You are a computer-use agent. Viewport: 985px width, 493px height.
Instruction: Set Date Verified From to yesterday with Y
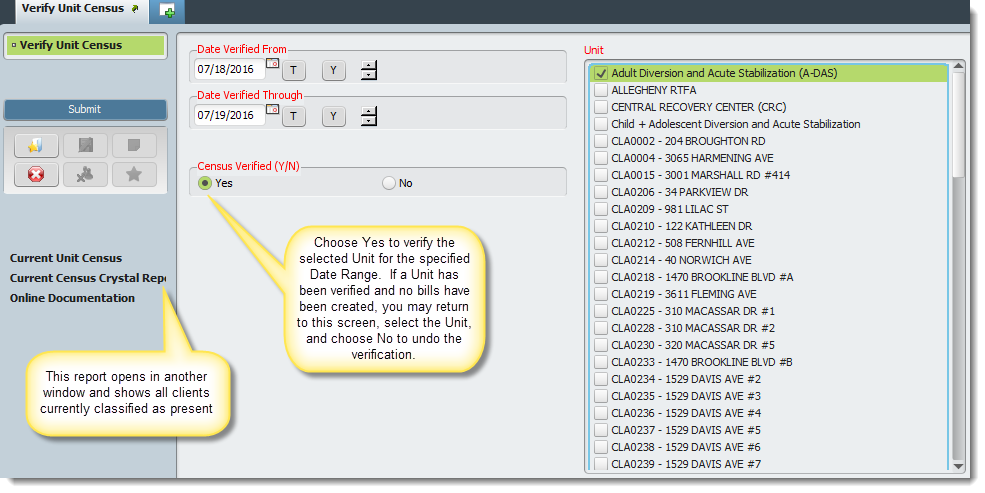click(x=334, y=70)
